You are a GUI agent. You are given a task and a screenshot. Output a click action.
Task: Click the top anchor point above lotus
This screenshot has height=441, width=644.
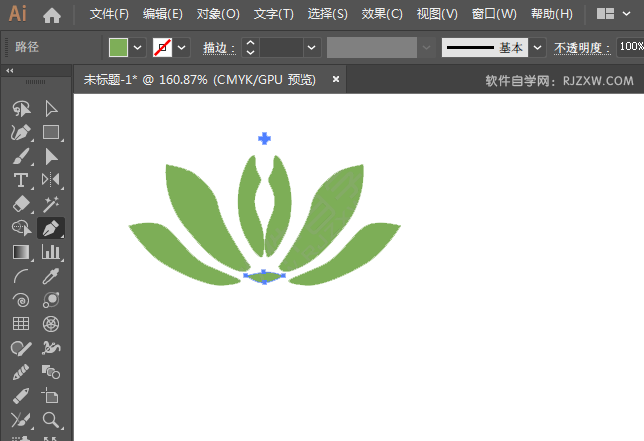pos(264,138)
